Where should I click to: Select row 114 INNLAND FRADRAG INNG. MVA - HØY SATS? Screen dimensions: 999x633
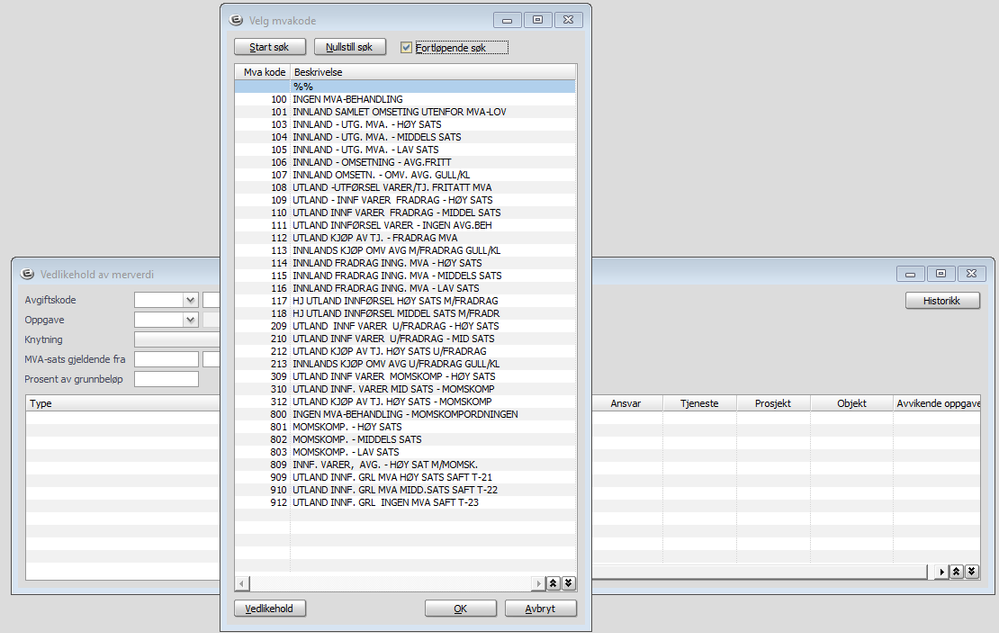click(405, 263)
